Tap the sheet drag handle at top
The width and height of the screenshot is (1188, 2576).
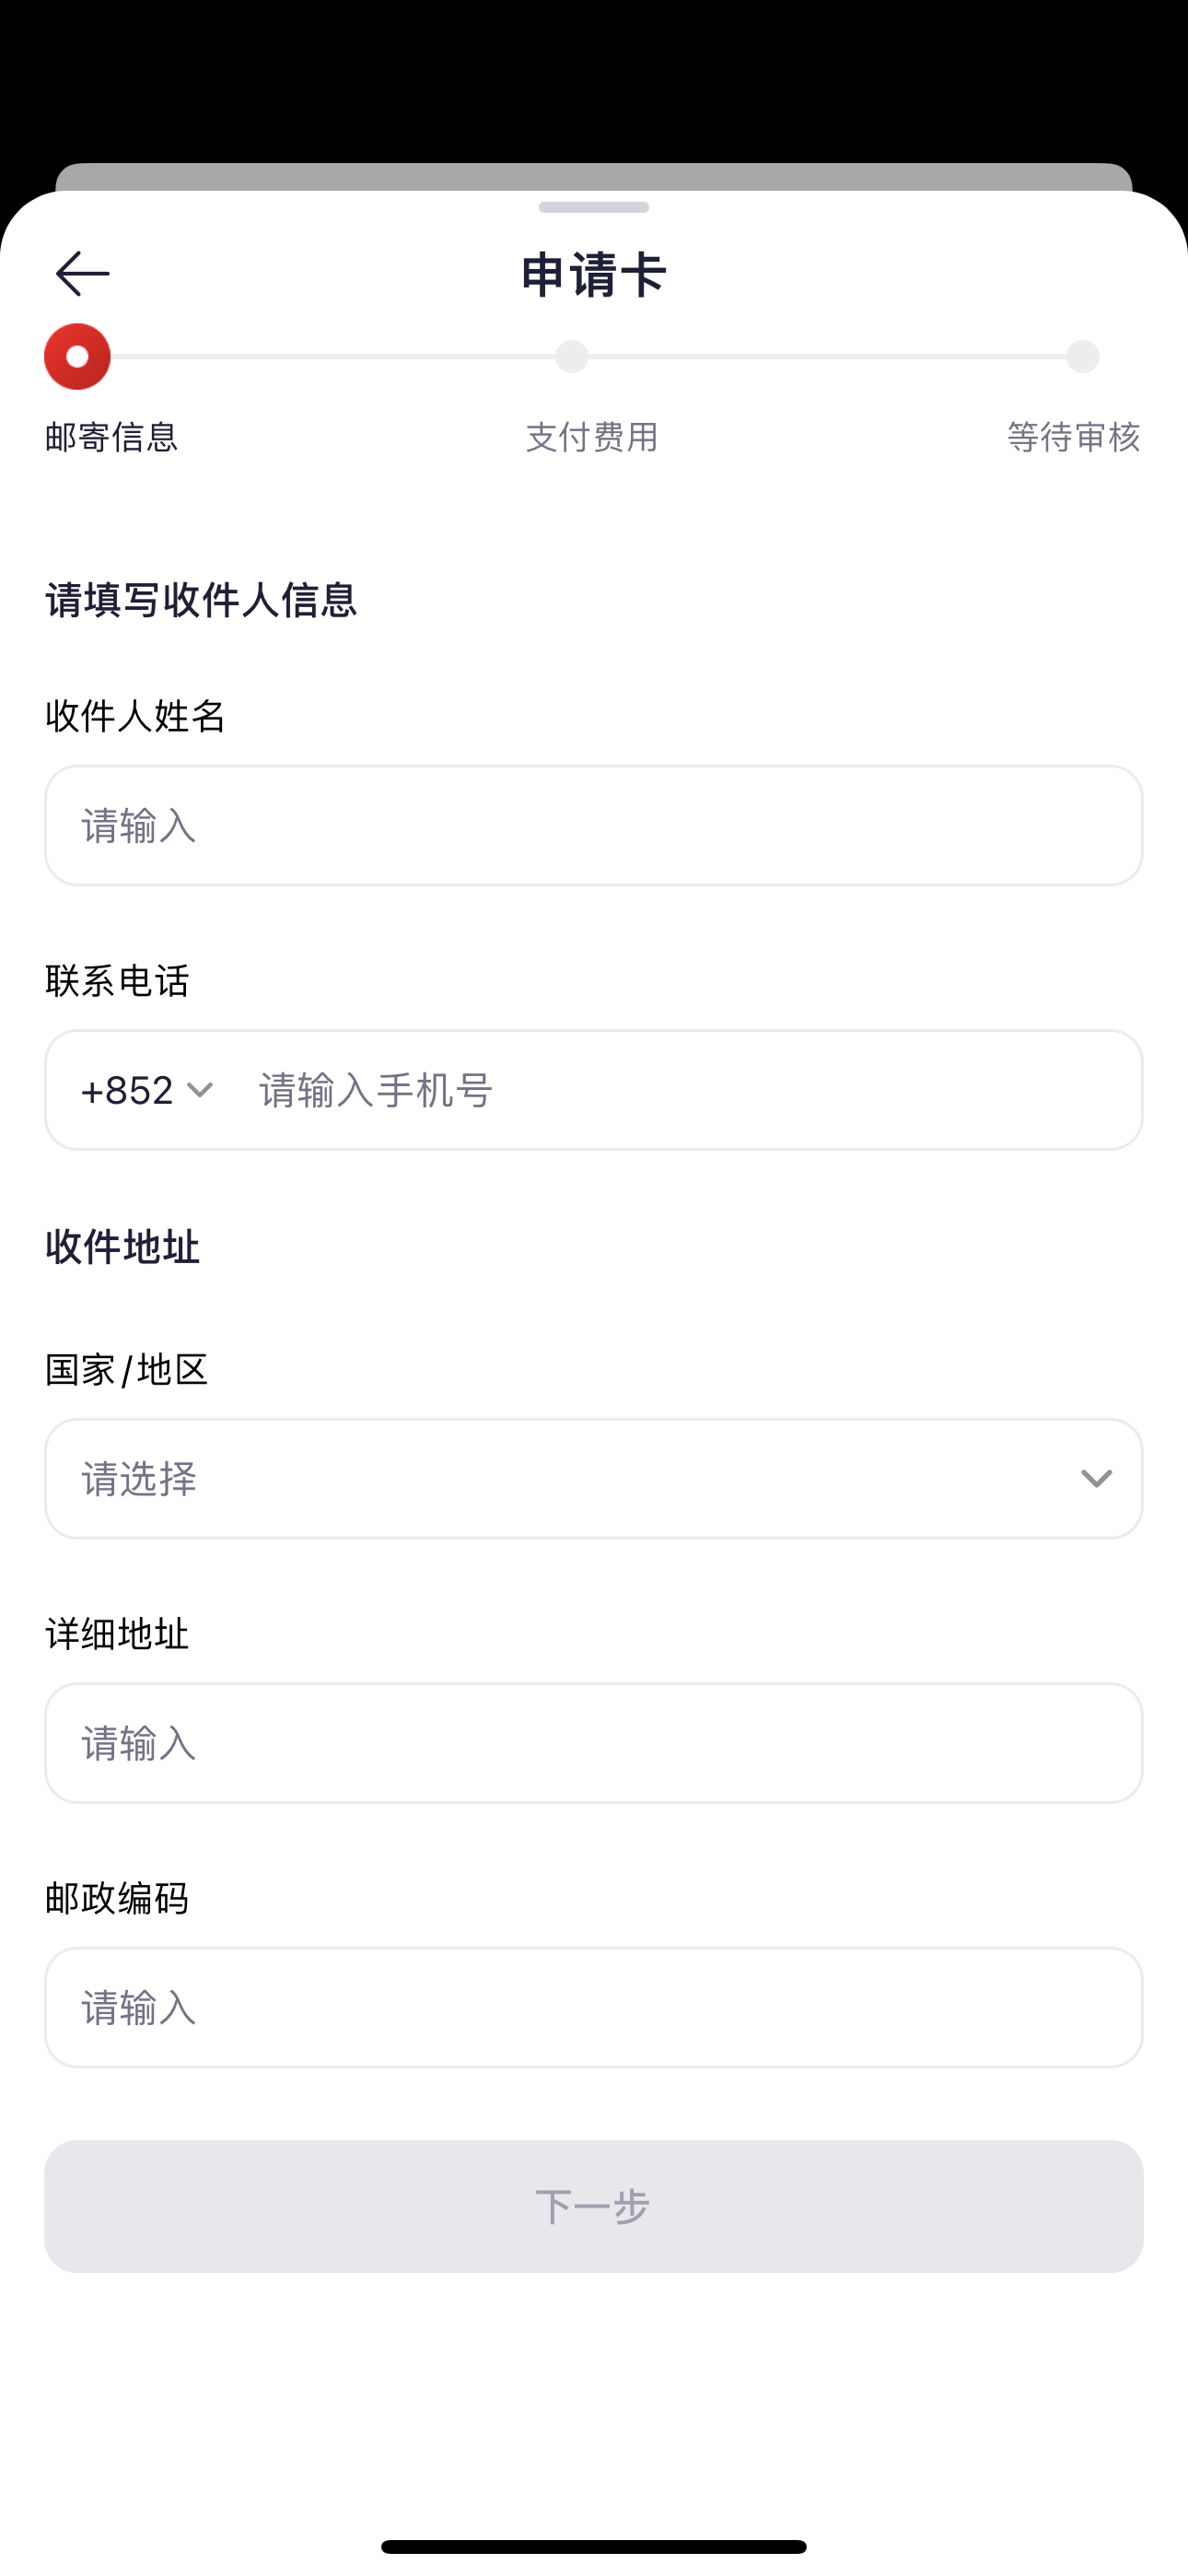593,208
